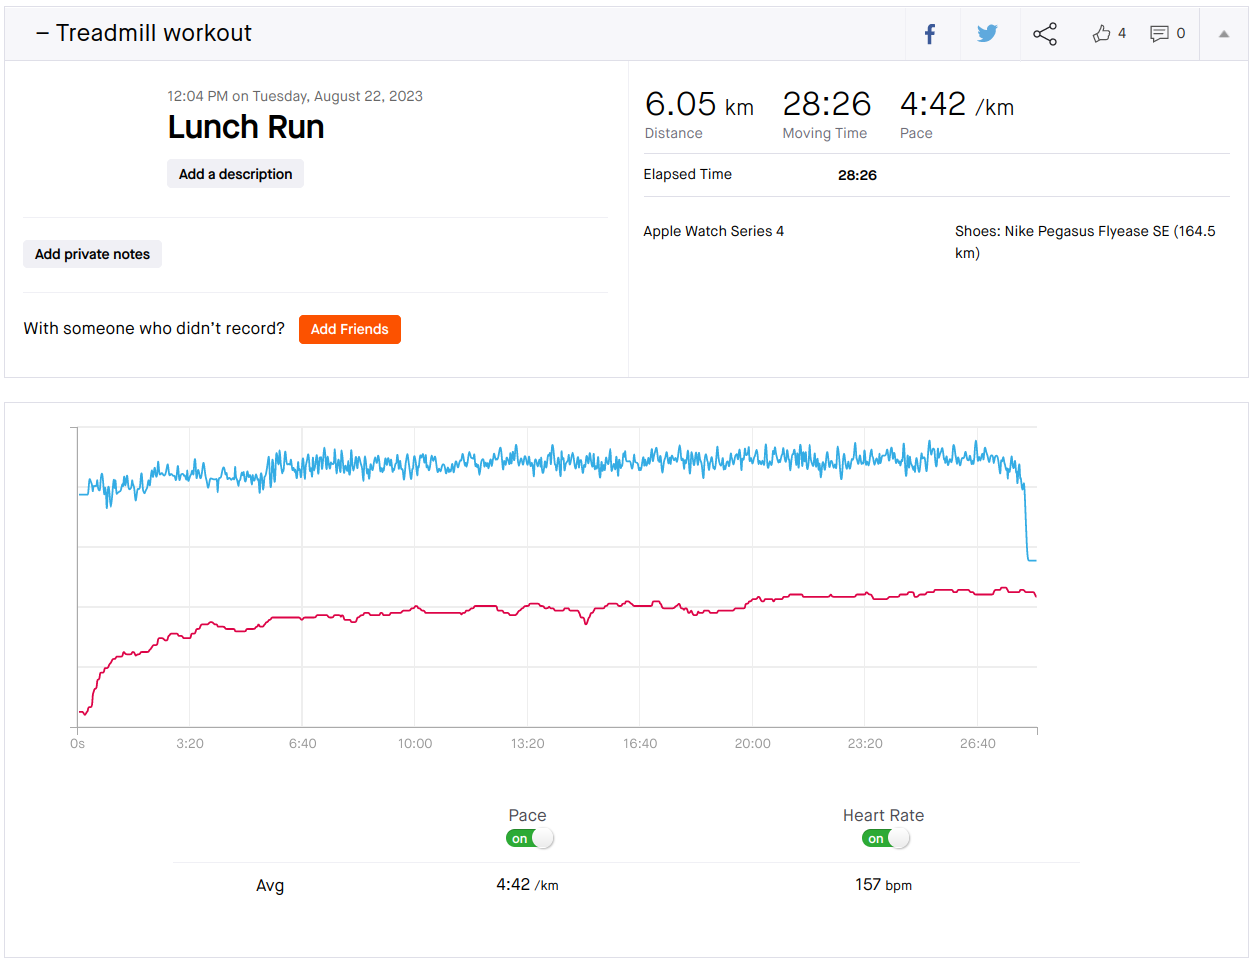1253x960 pixels.
Task: Collapse the panel with the up arrow
Action: (x=1223, y=34)
